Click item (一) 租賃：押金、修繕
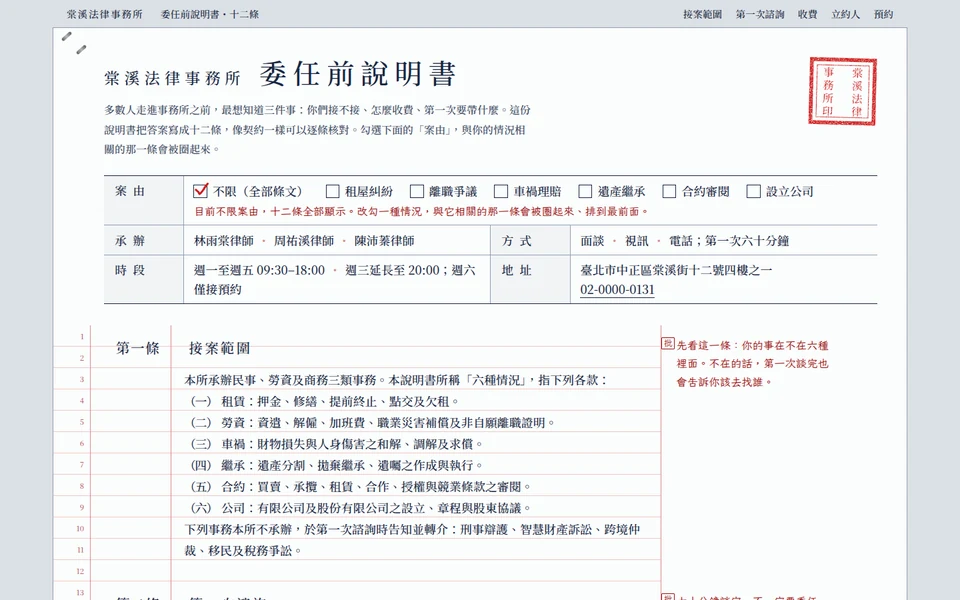The width and height of the screenshot is (960, 600). (324, 401)
